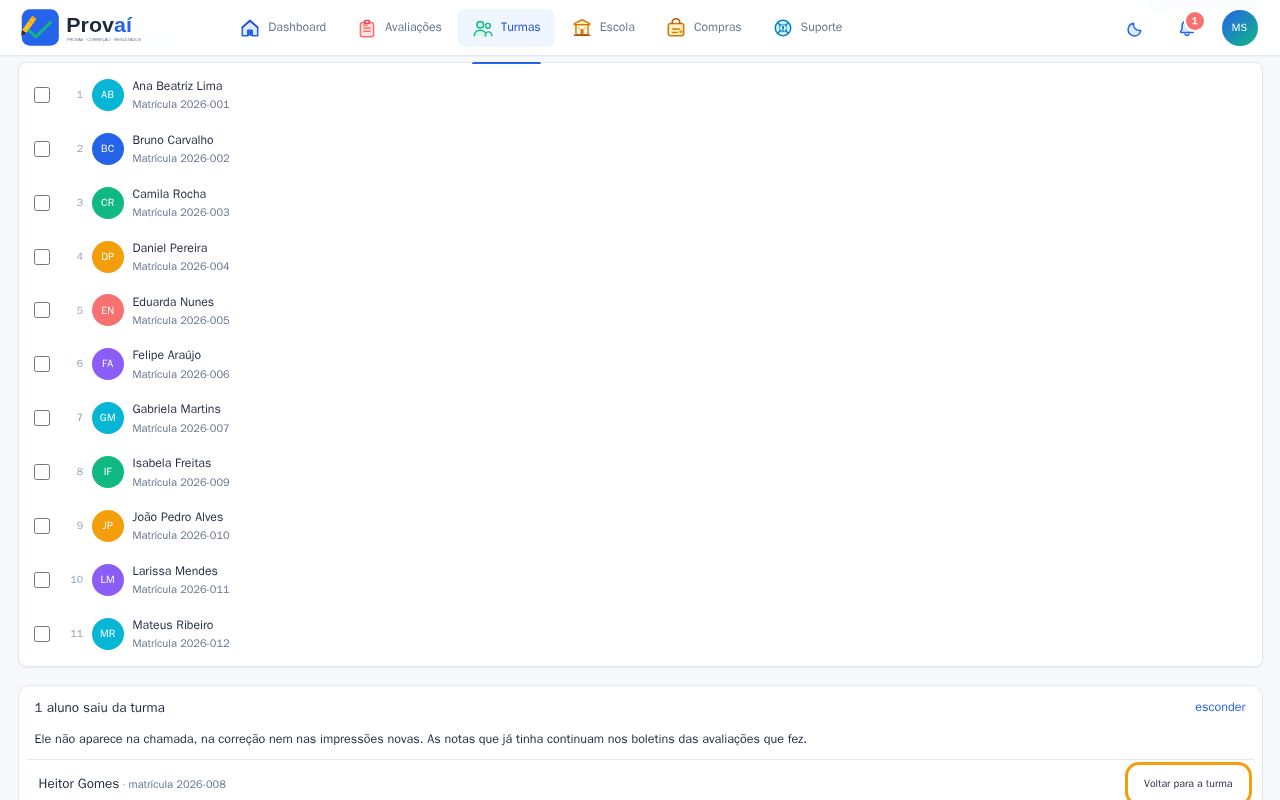Open the Suporte menu item
1280x800 pixels.
(808, 28)
